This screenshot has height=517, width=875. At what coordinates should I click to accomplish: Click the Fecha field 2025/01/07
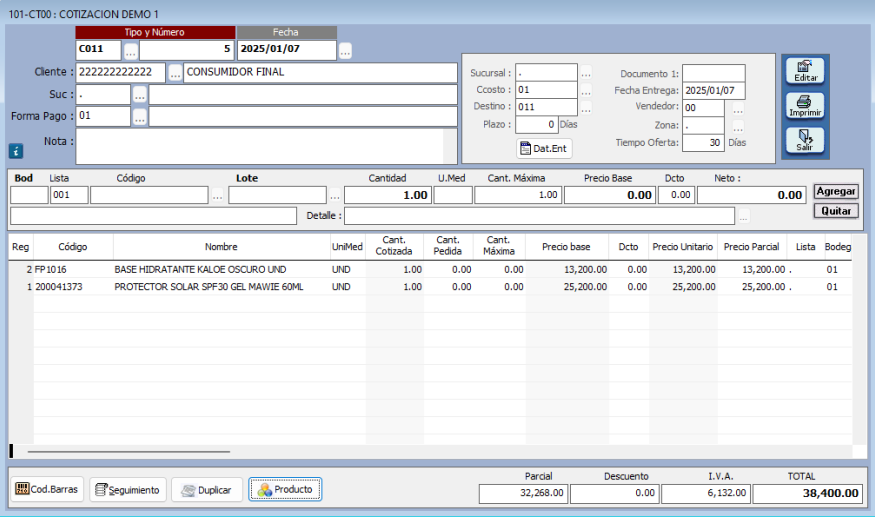pyautogui.click(x=287, y=50)
